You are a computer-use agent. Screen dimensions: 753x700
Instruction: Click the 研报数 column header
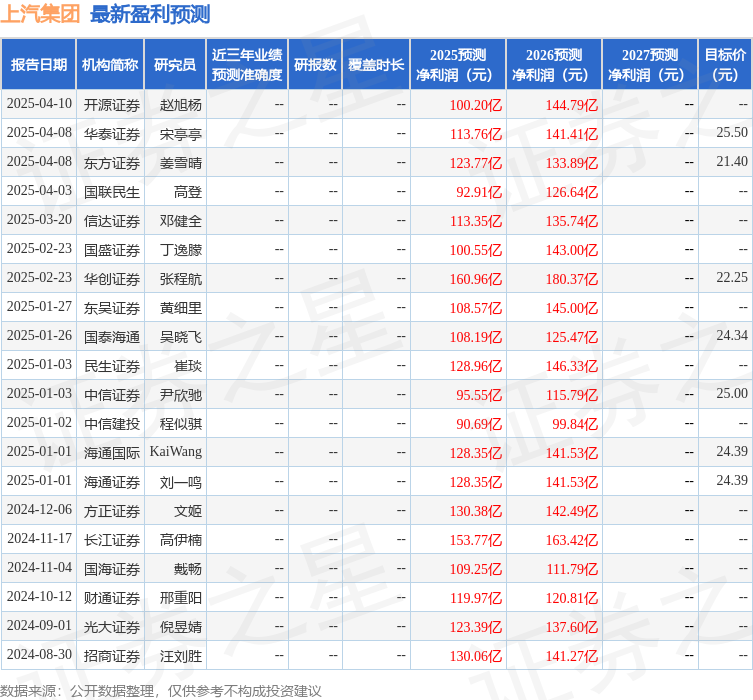pyautogui.click(x=315, y=64)
